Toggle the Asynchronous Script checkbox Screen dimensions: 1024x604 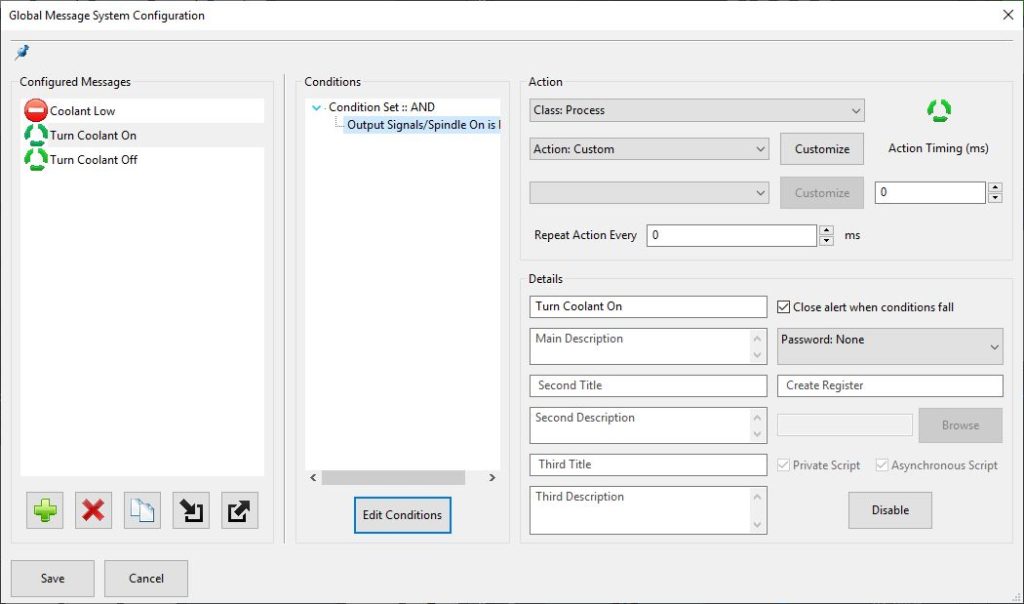tap(882, 465)
